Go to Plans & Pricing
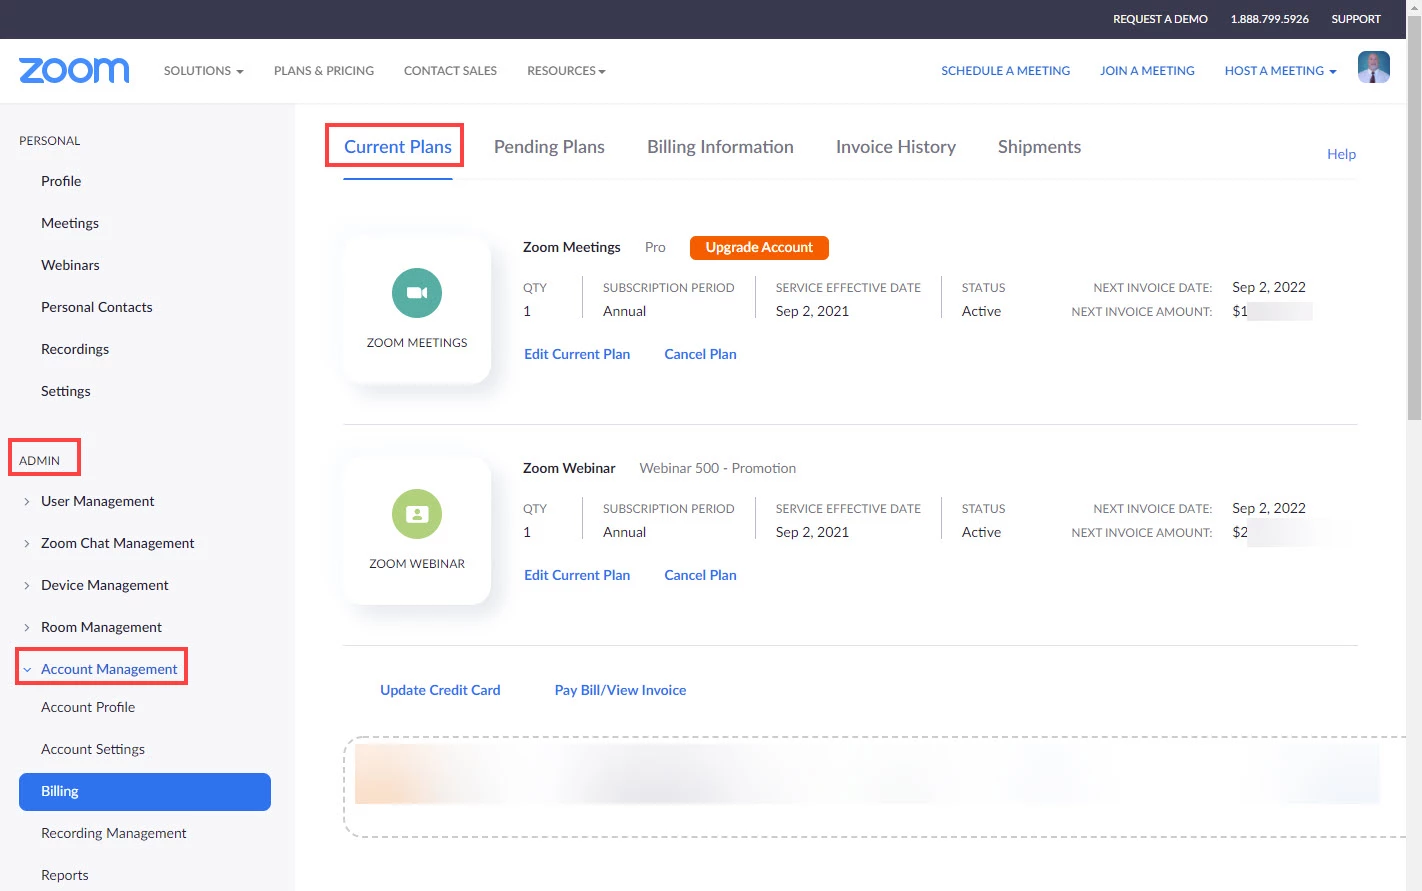 point(324,71)
